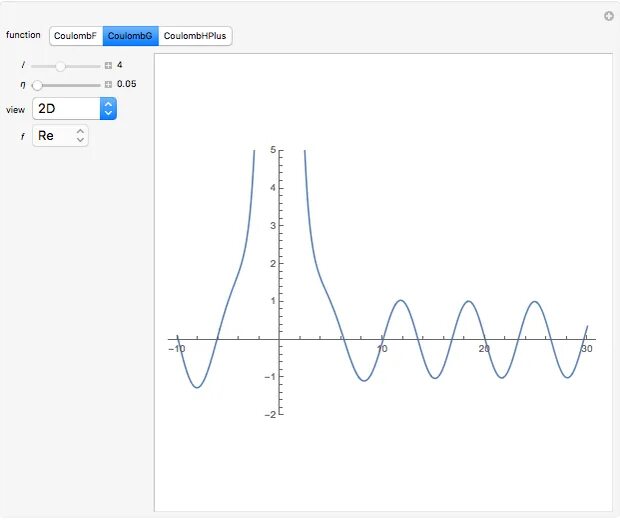Click the l slider thumb
Viewport: 620px width, 520px height.
pos(60,66)
